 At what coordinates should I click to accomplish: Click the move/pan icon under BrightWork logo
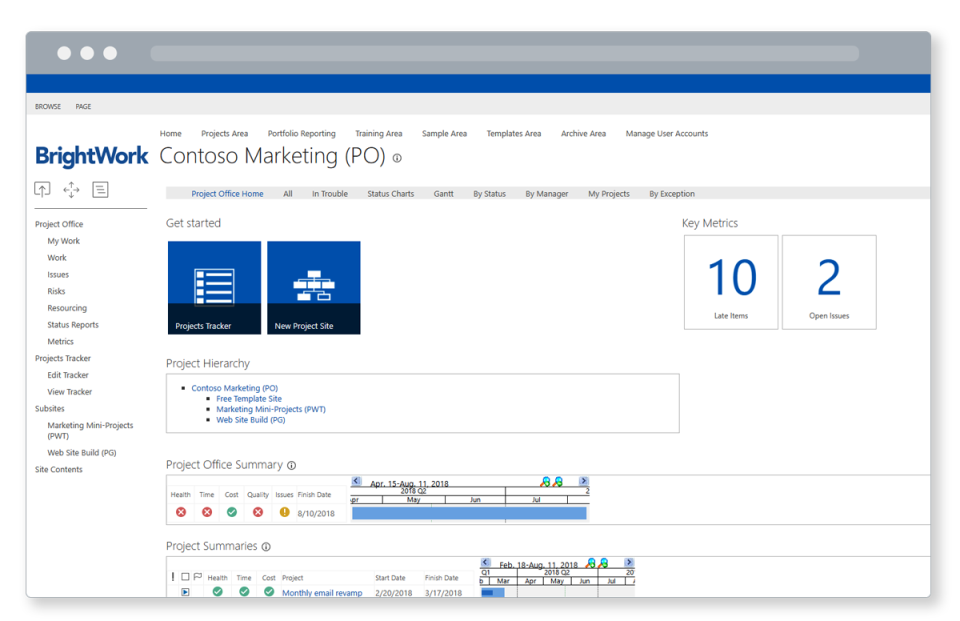coord(71,189)
